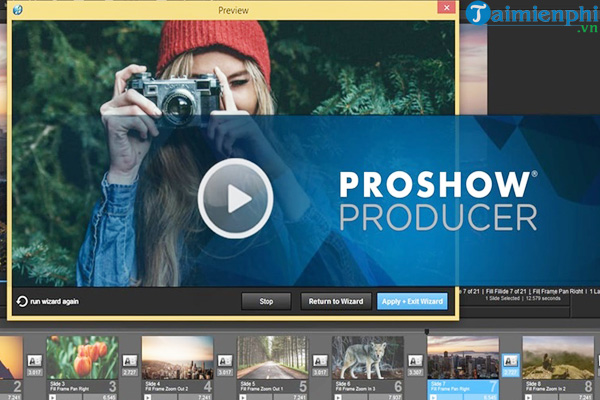600x400 pixels.
Task: Click the 2.727 transition time after Slide 7
Action: tap(510, 372)
